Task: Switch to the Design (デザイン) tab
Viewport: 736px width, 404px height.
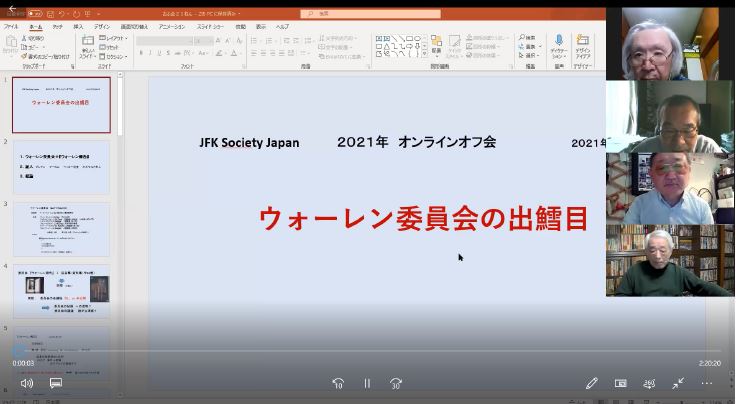Action: coord(101,27)
